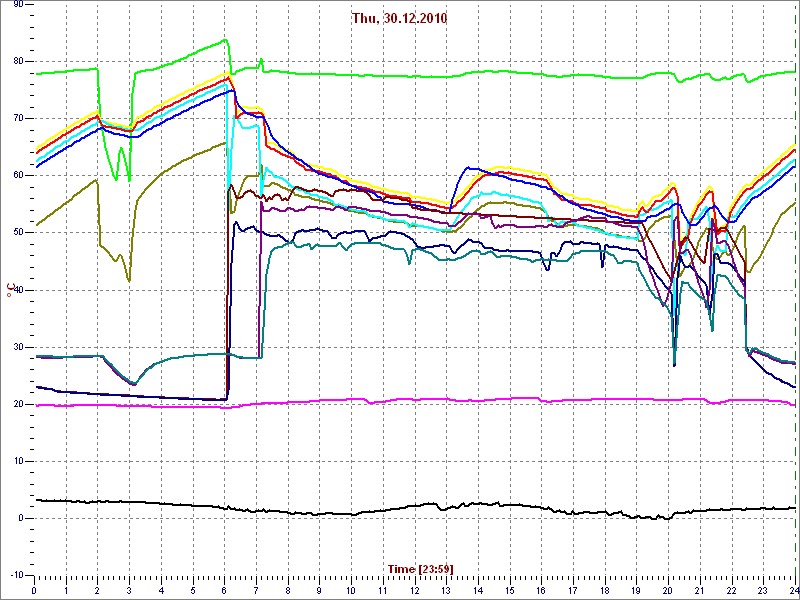Click the chart date title Thu, 30.12.2010
This screenshot has height=600, width=800.
(399, 18)
